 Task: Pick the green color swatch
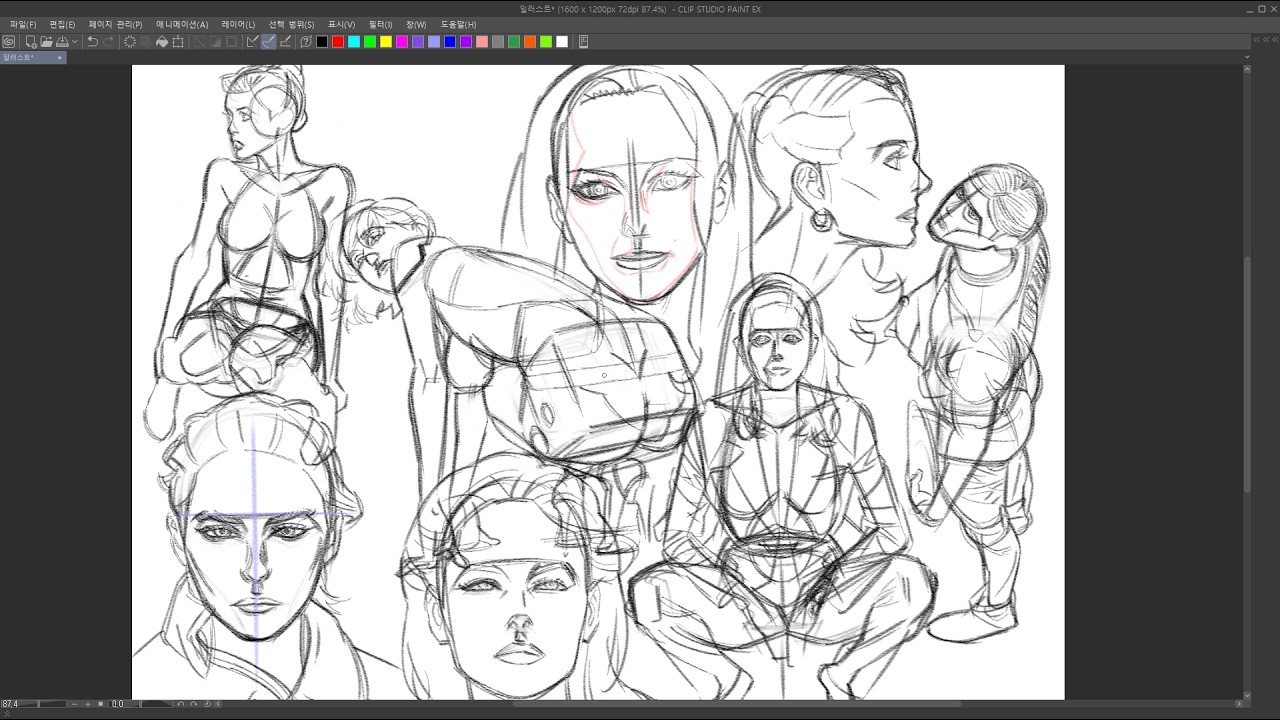(370, 42)
